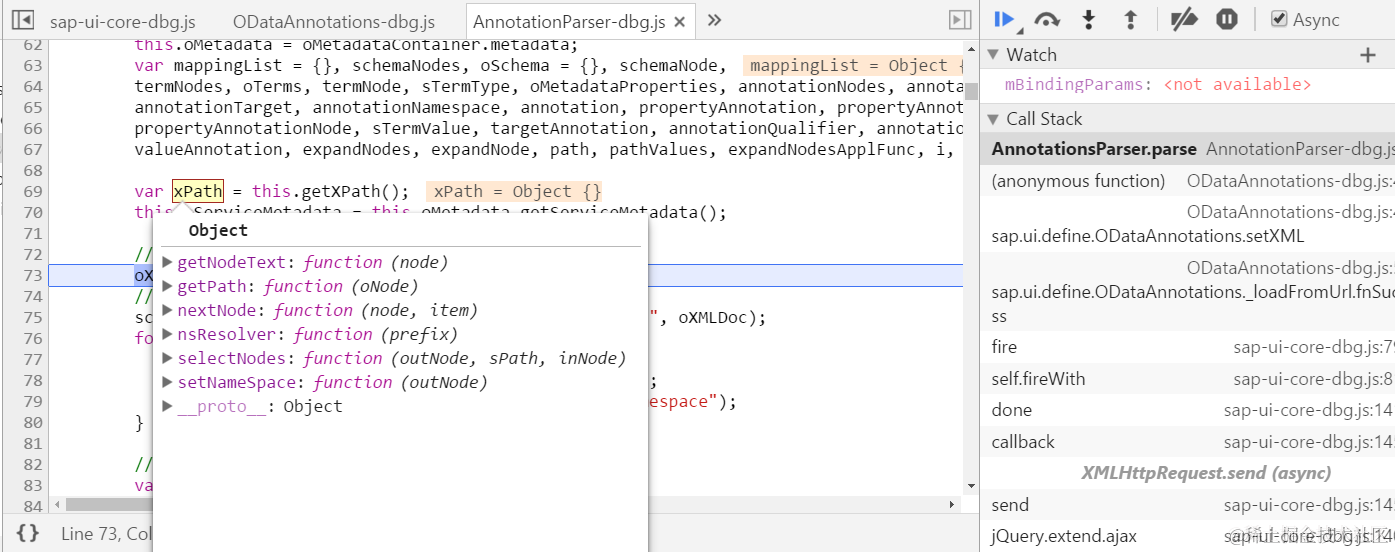Image resolution: width=1395 pixels, height=552 pixels.
Task: Expand the __proto__ Object entry
Action: pos(168,406)
